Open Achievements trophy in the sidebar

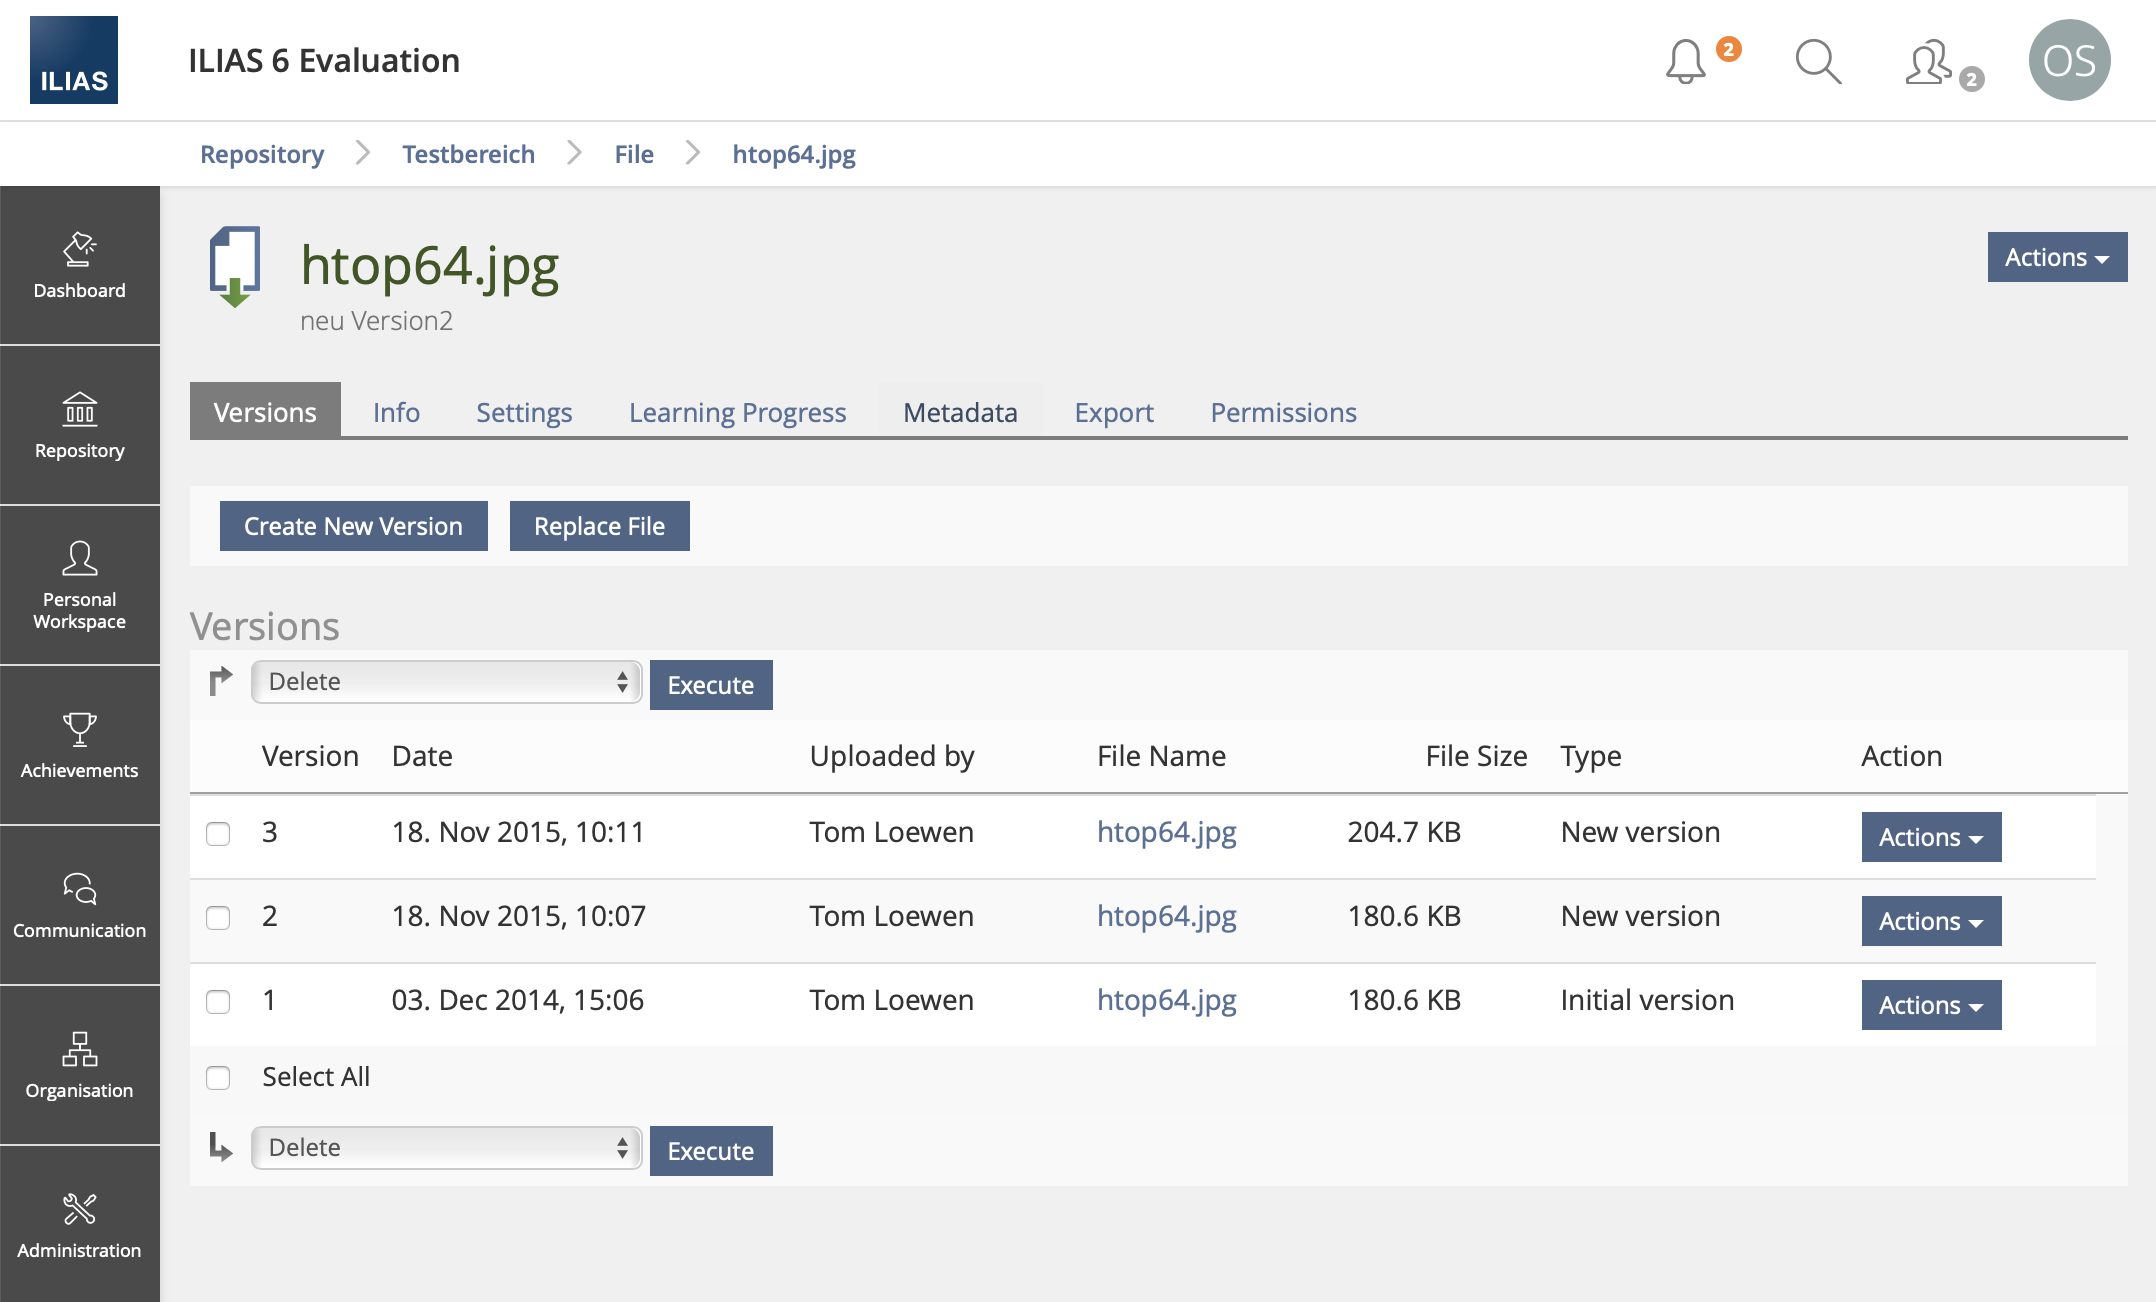coord(79,746)
